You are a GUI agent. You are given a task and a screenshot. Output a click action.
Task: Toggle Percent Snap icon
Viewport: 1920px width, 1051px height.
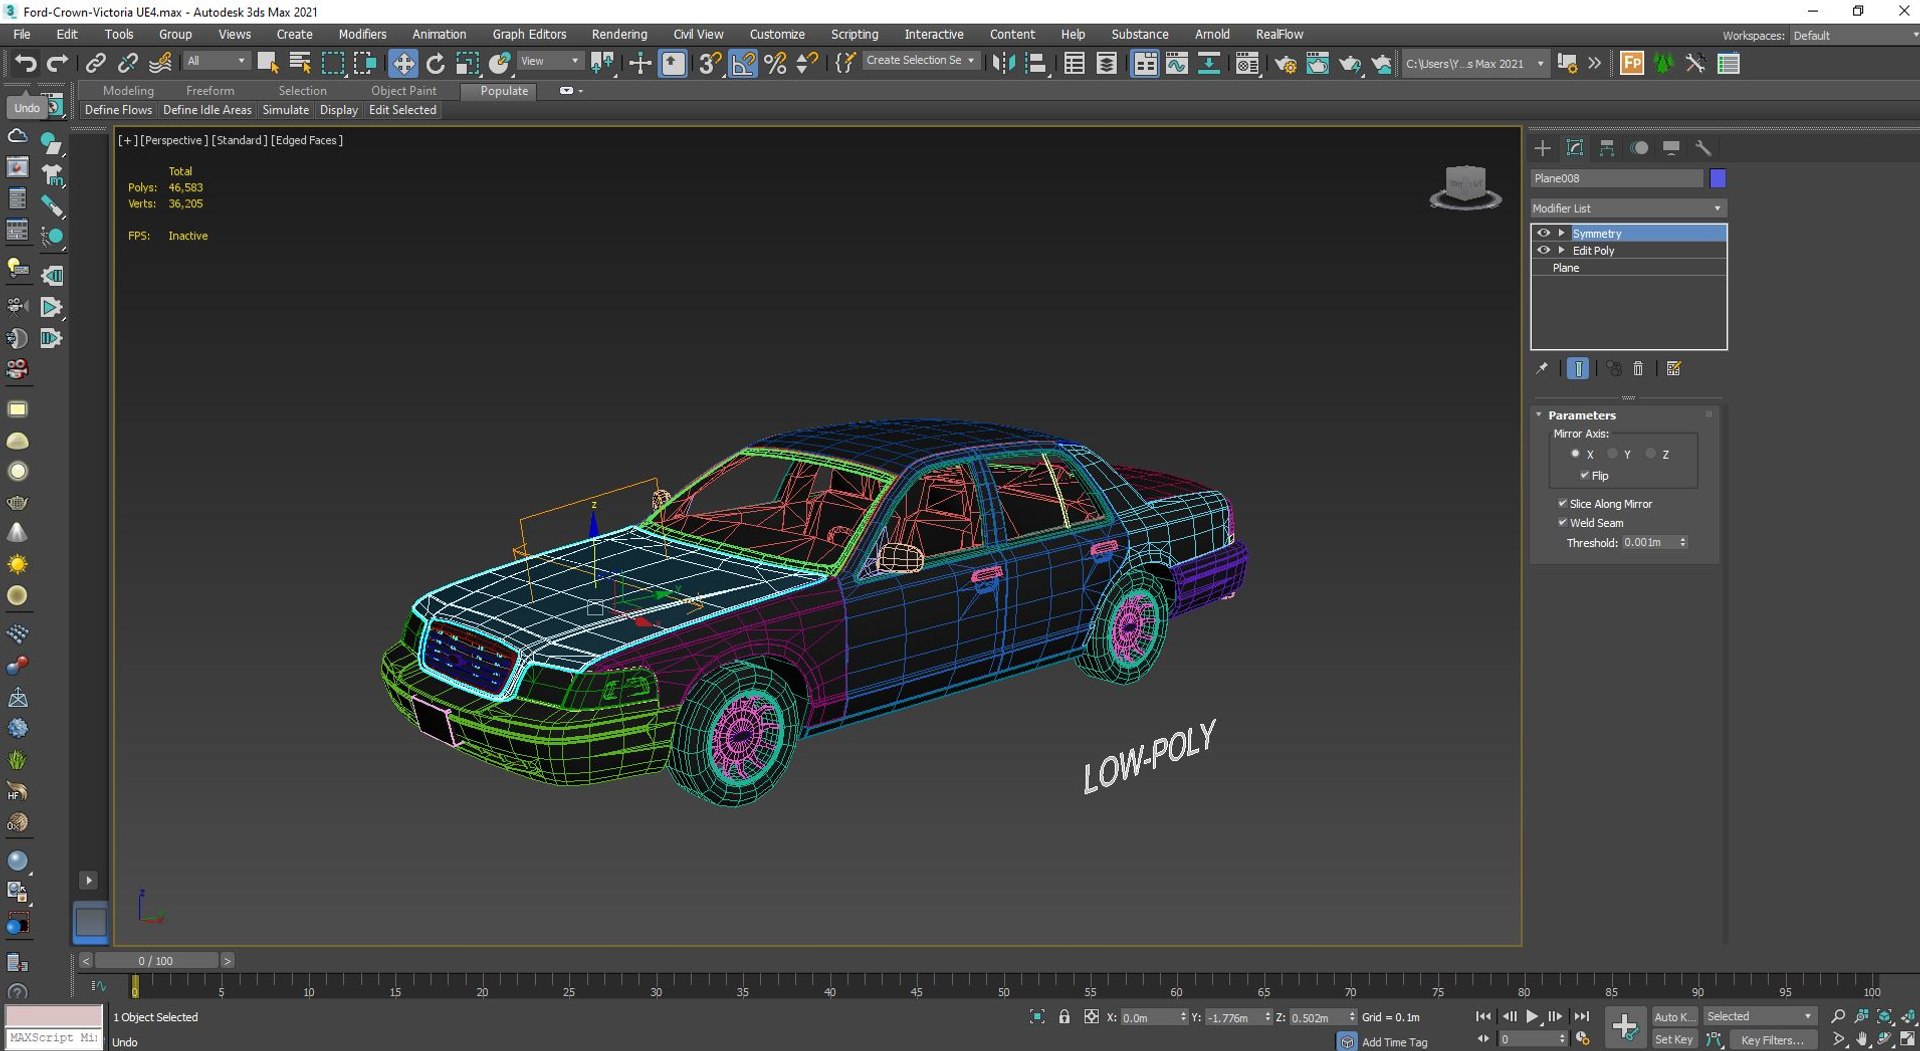pyautogui.click(x=775, y=63)
